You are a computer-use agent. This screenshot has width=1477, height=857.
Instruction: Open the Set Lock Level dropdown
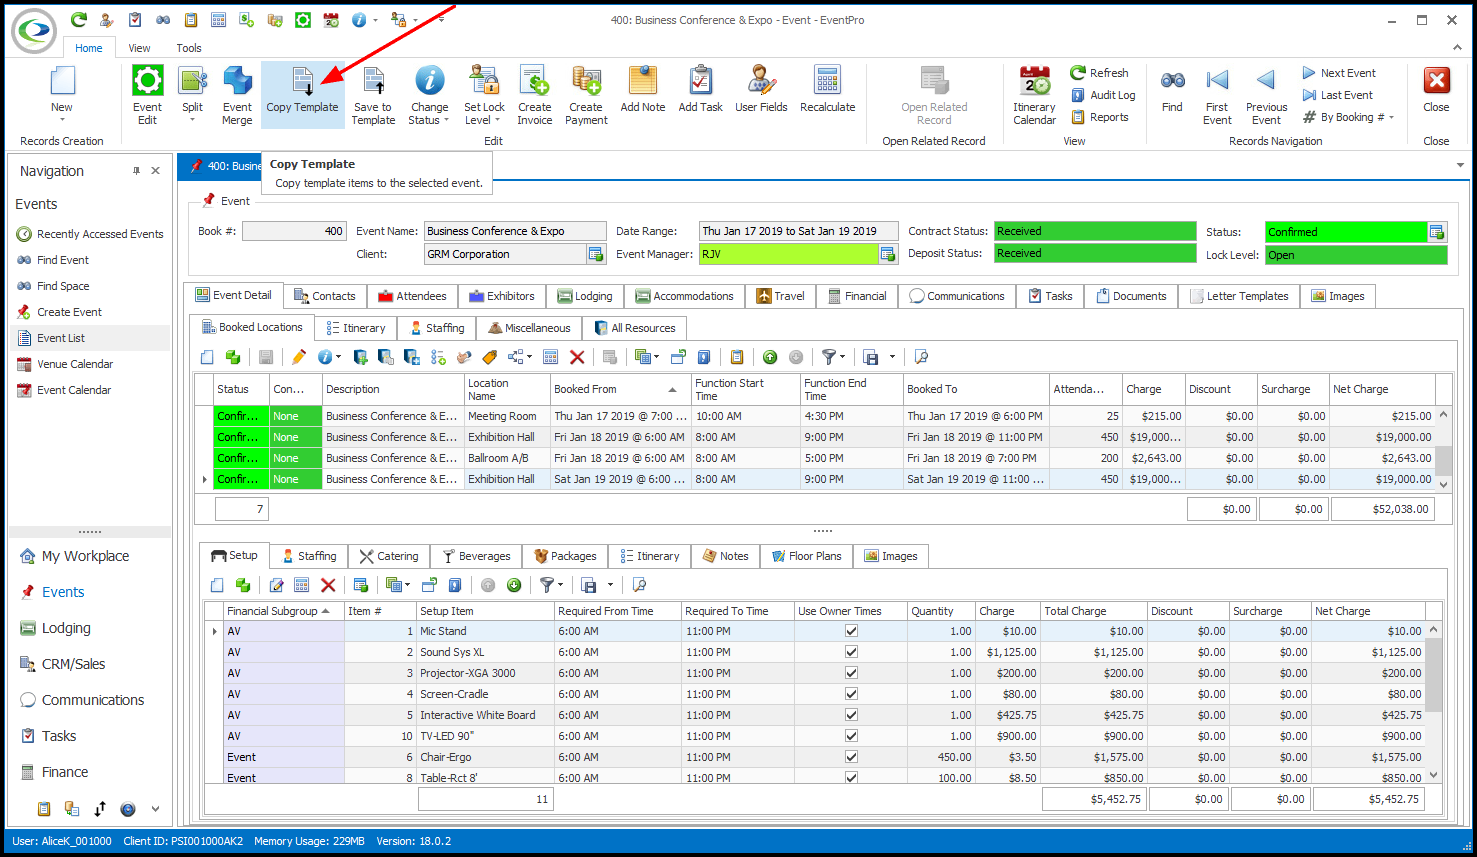[x=497, y=121]
